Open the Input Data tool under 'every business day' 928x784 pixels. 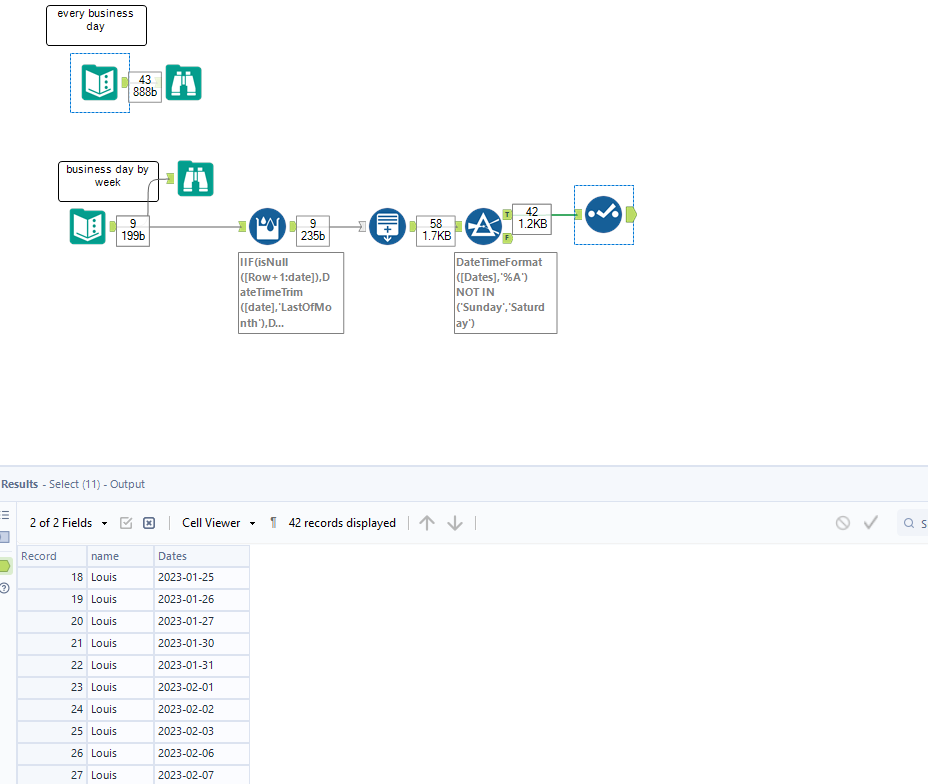click(99, 82)
